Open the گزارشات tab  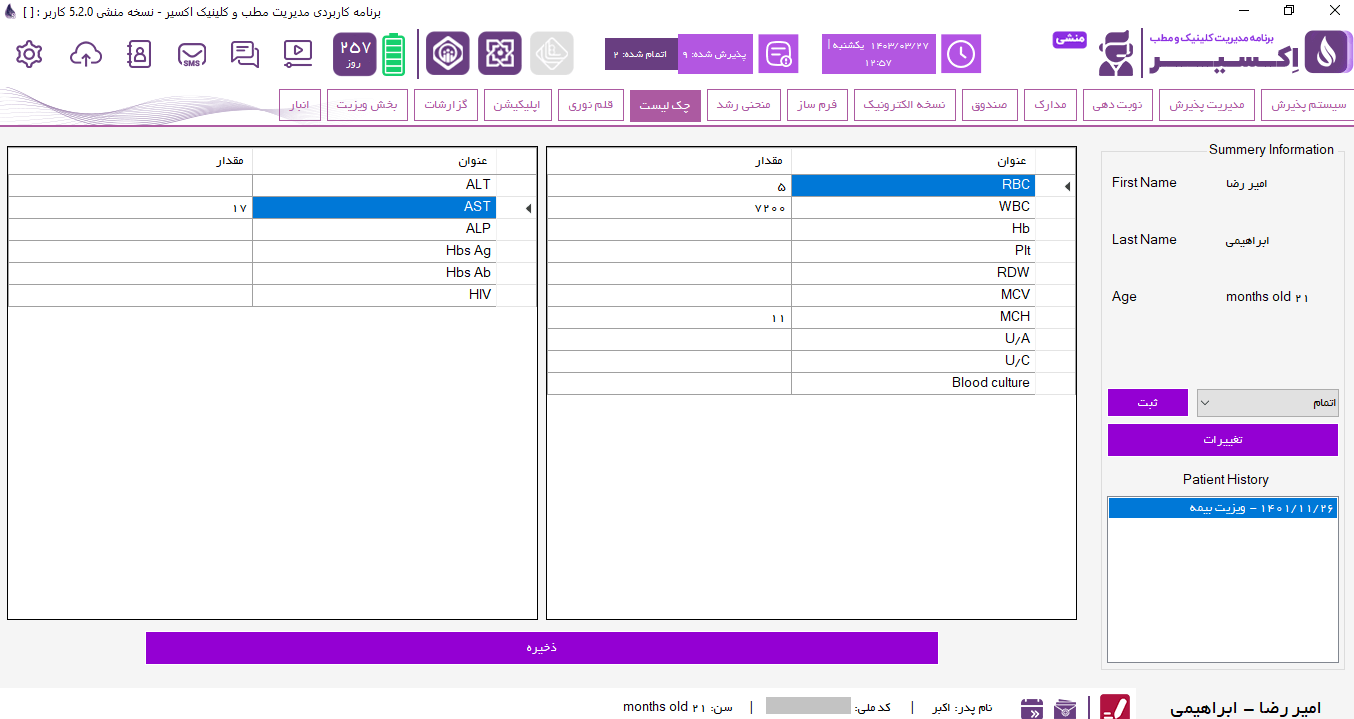click(446, 105)
